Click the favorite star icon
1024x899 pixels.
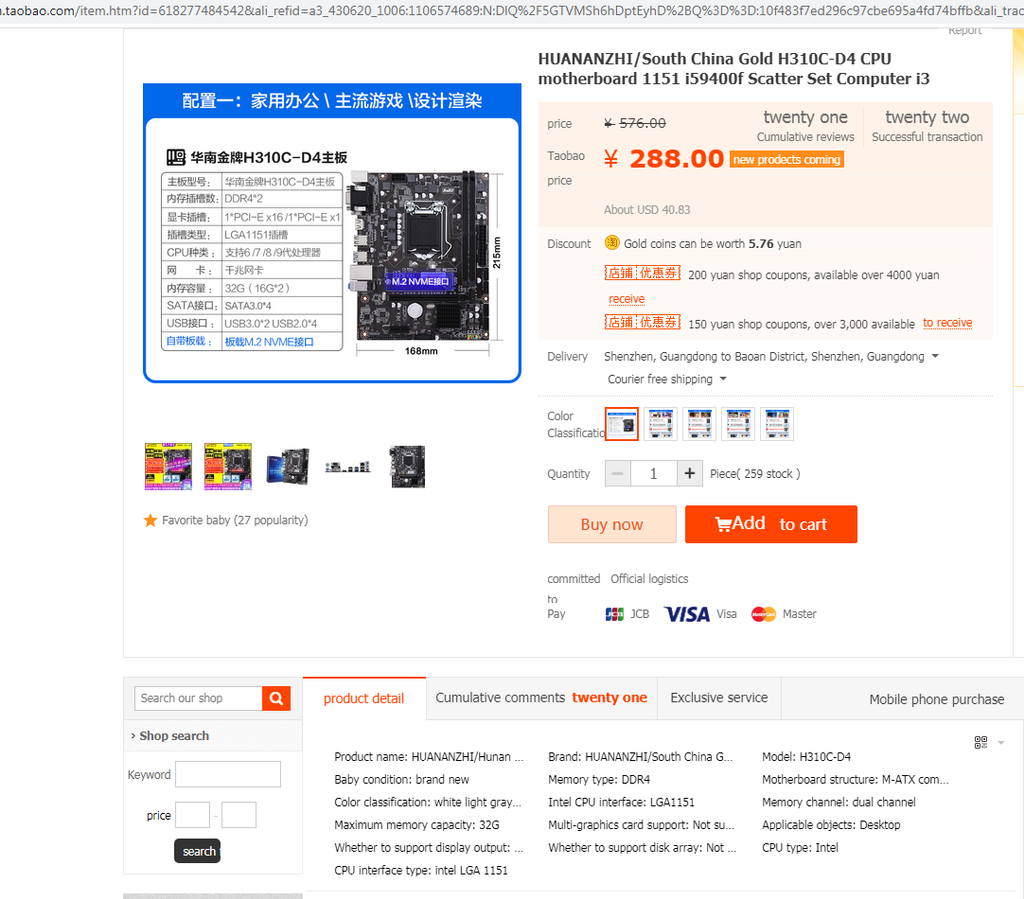(150, 520)
